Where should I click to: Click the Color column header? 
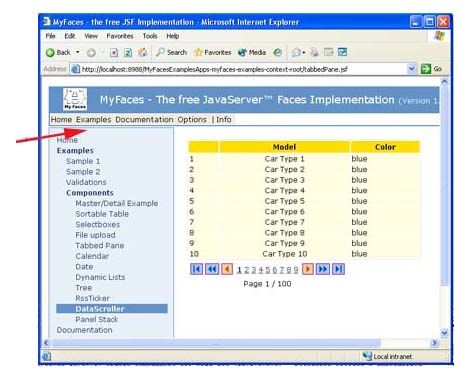coord(385,147)
